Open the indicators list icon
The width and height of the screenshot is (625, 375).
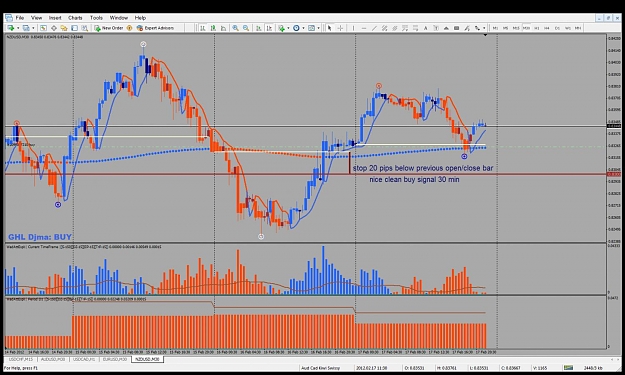(281, 28)
